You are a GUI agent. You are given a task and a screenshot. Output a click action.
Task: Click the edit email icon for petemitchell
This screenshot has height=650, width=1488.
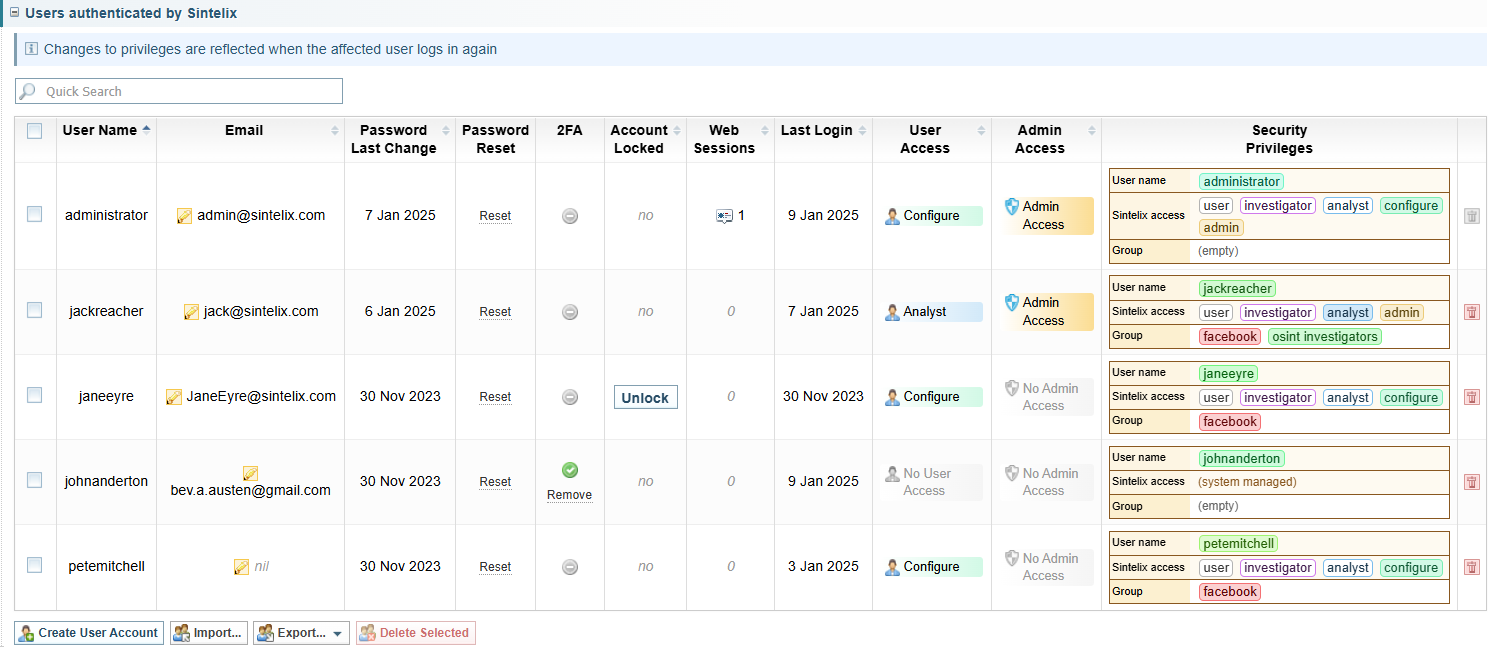tap(241, 567)
